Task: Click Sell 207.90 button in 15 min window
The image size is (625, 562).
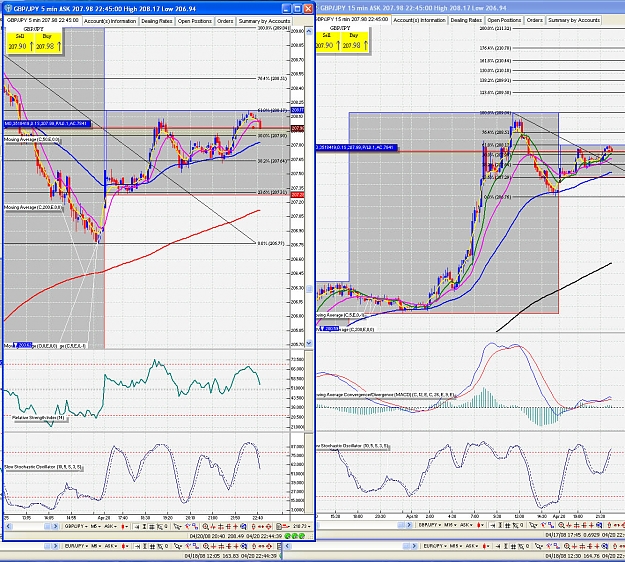Action: click(x=328, y=42)
